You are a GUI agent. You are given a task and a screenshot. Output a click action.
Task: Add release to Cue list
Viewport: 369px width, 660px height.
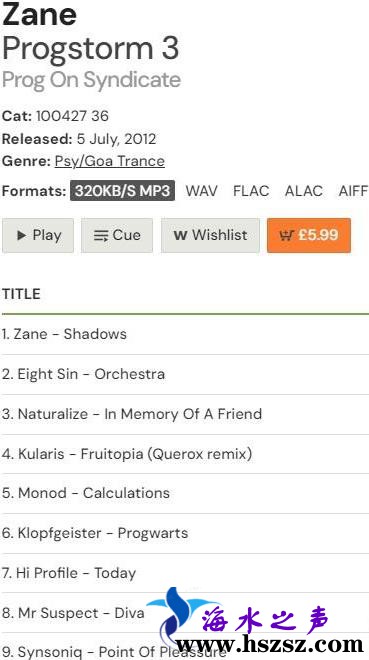117,235
